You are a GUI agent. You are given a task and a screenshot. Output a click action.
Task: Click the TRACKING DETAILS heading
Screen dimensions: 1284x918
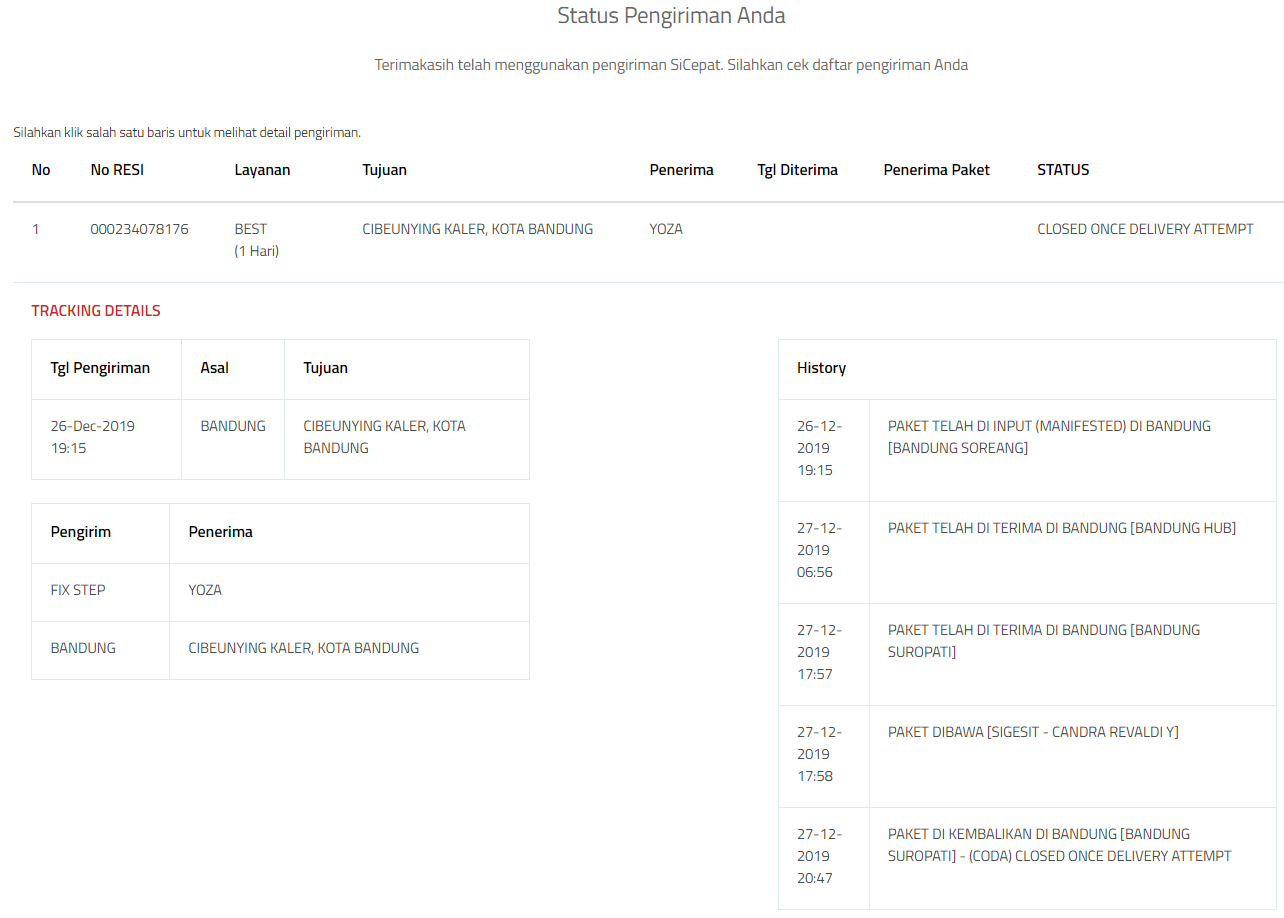pos(96,311)
